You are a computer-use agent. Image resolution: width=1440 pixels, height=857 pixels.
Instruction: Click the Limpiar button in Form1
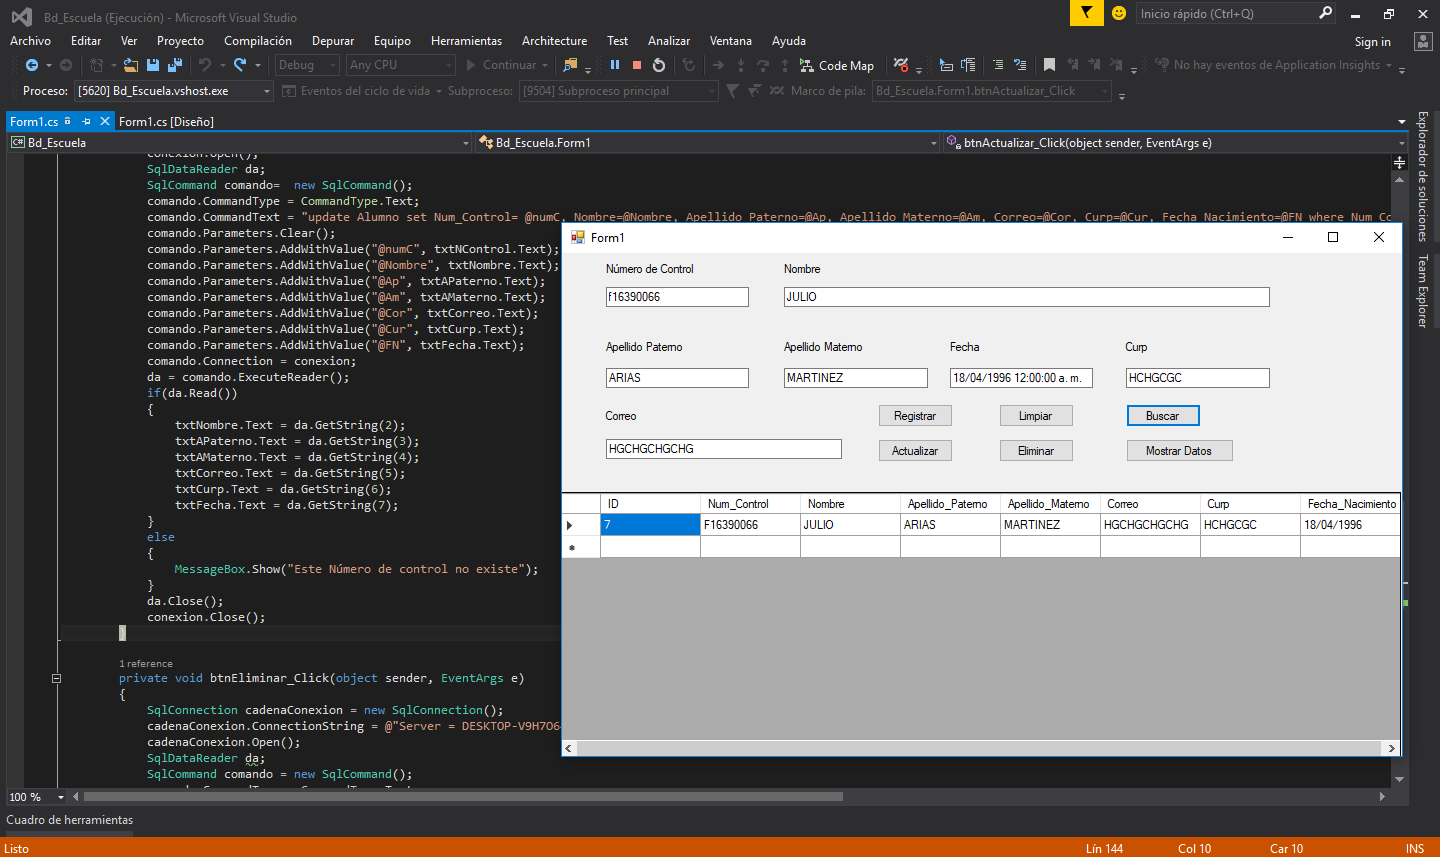1036,416
